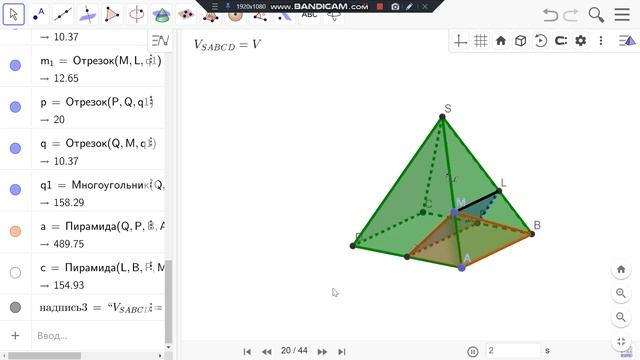Select the Intersect Two Surfaces tool
The image size is (640, 360).
[x=161, y=15]
